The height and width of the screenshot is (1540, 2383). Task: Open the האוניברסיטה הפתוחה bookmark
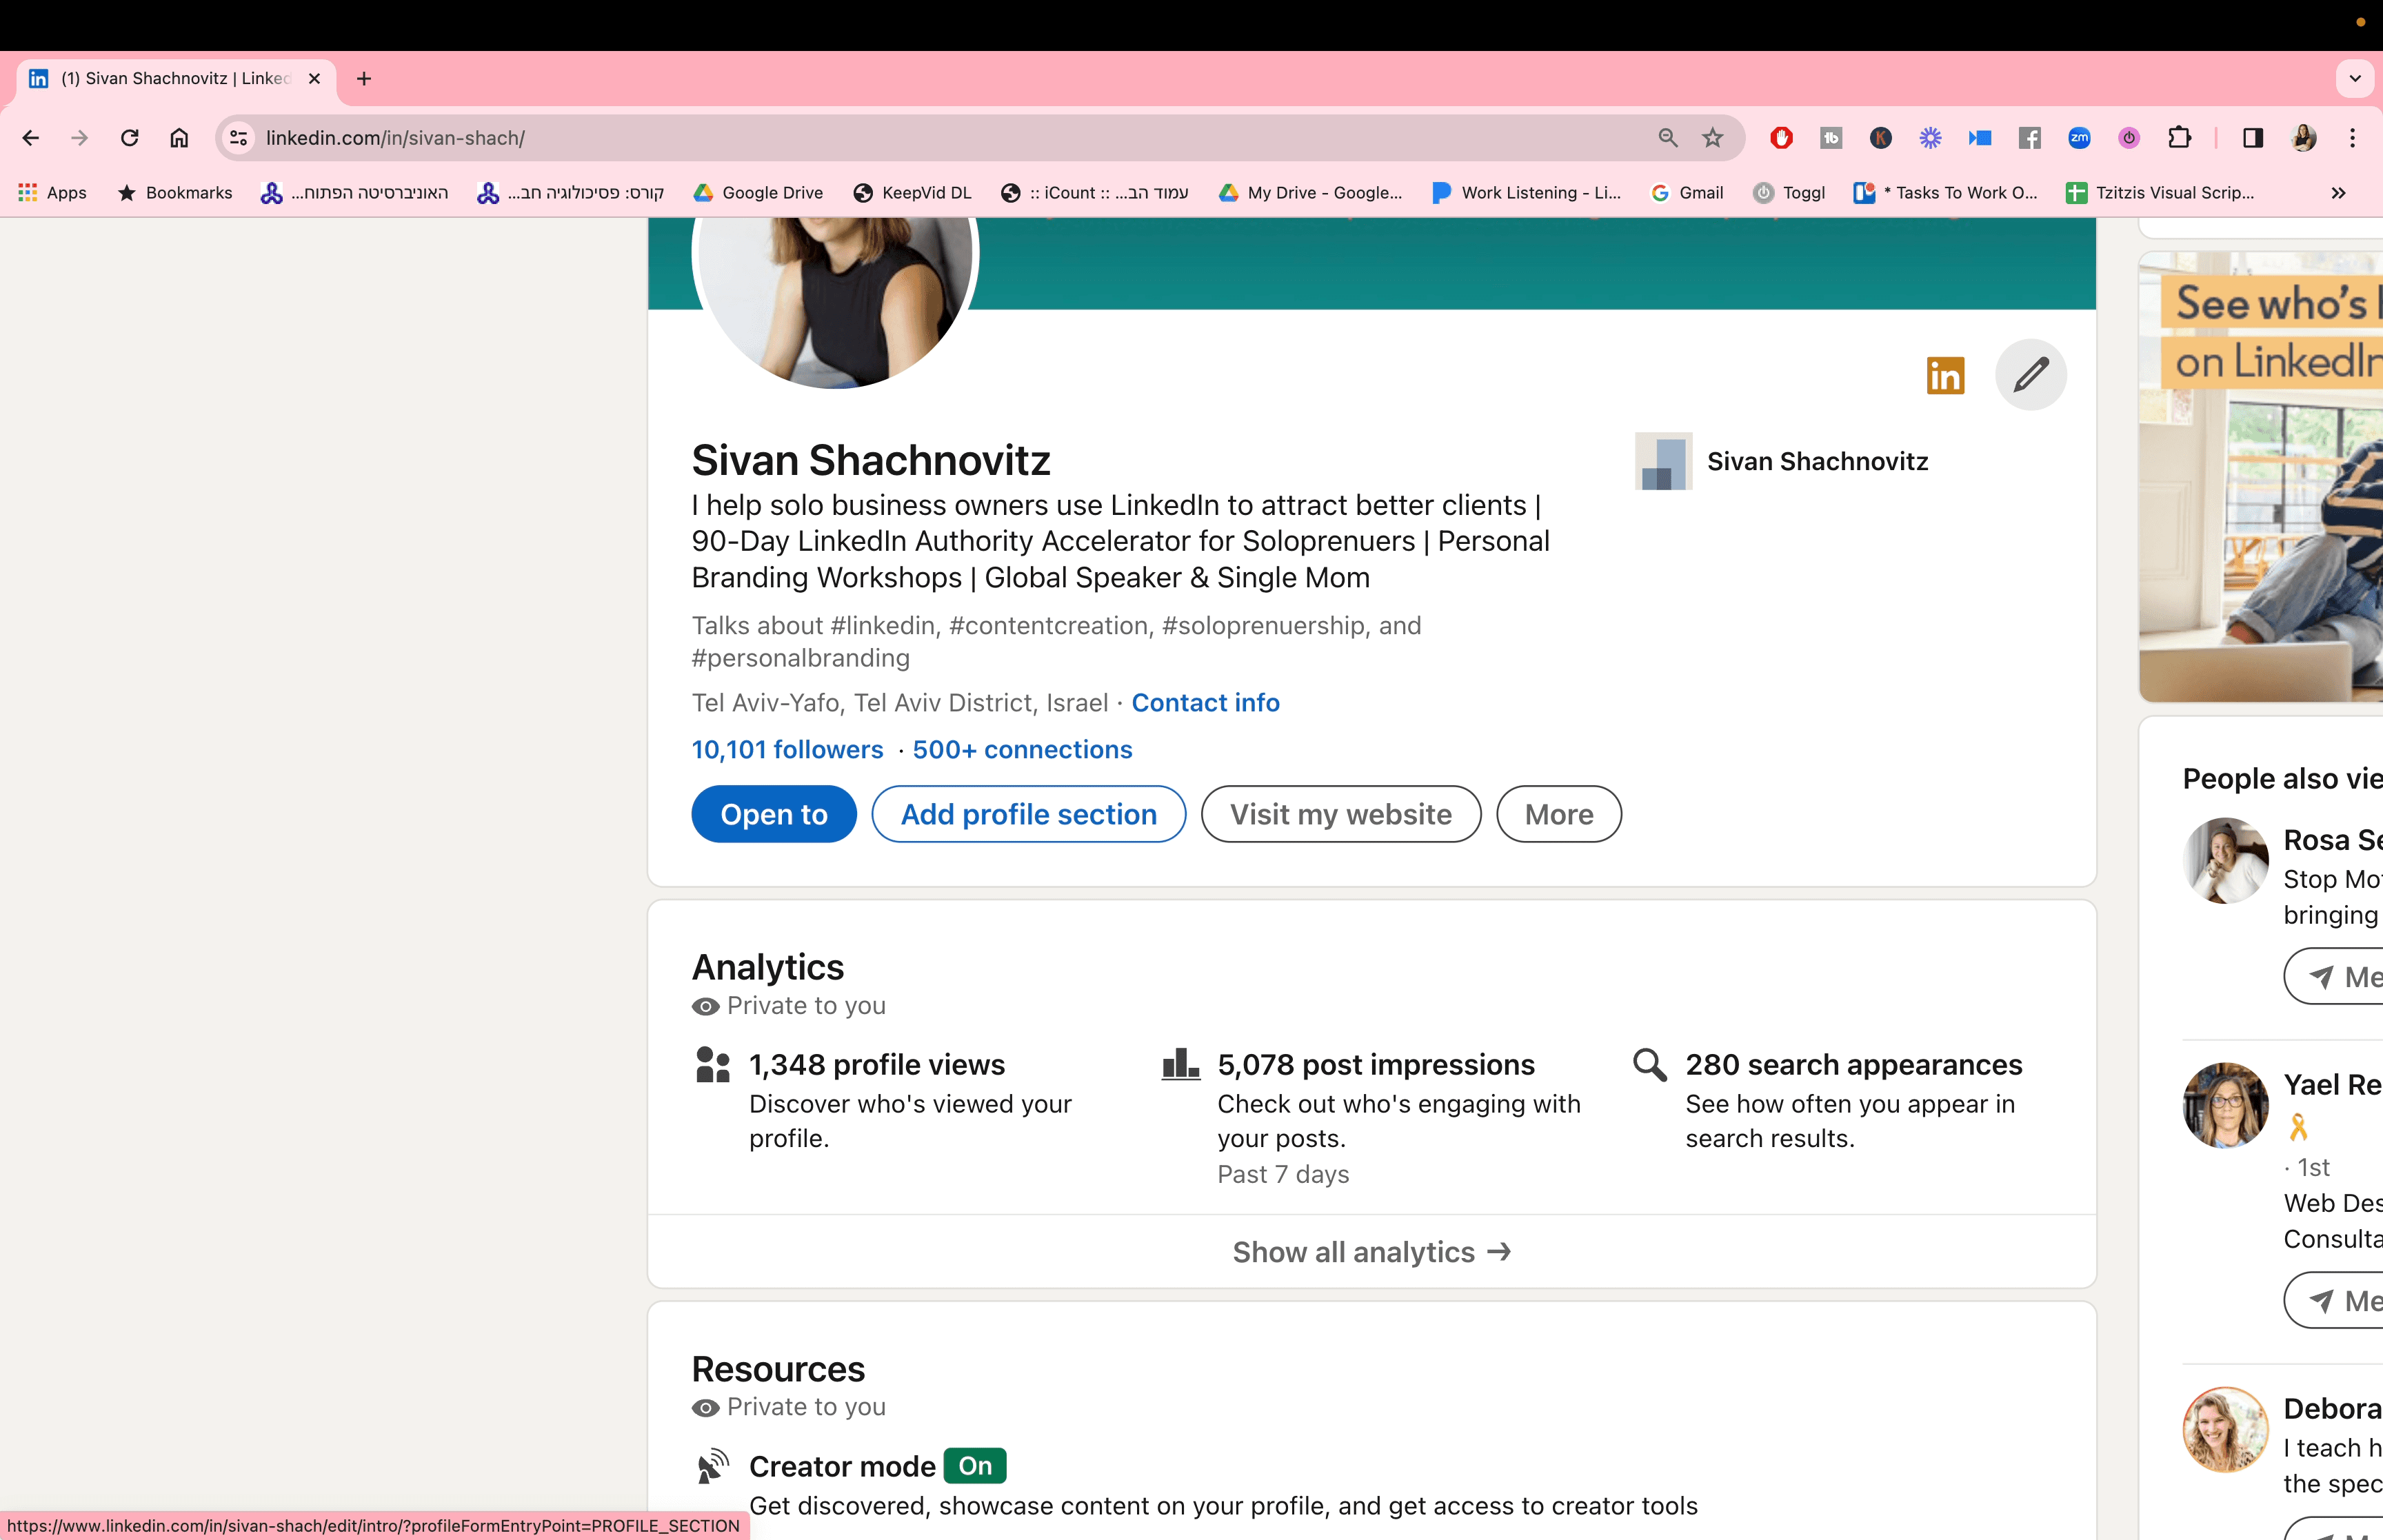coord(354,193)
